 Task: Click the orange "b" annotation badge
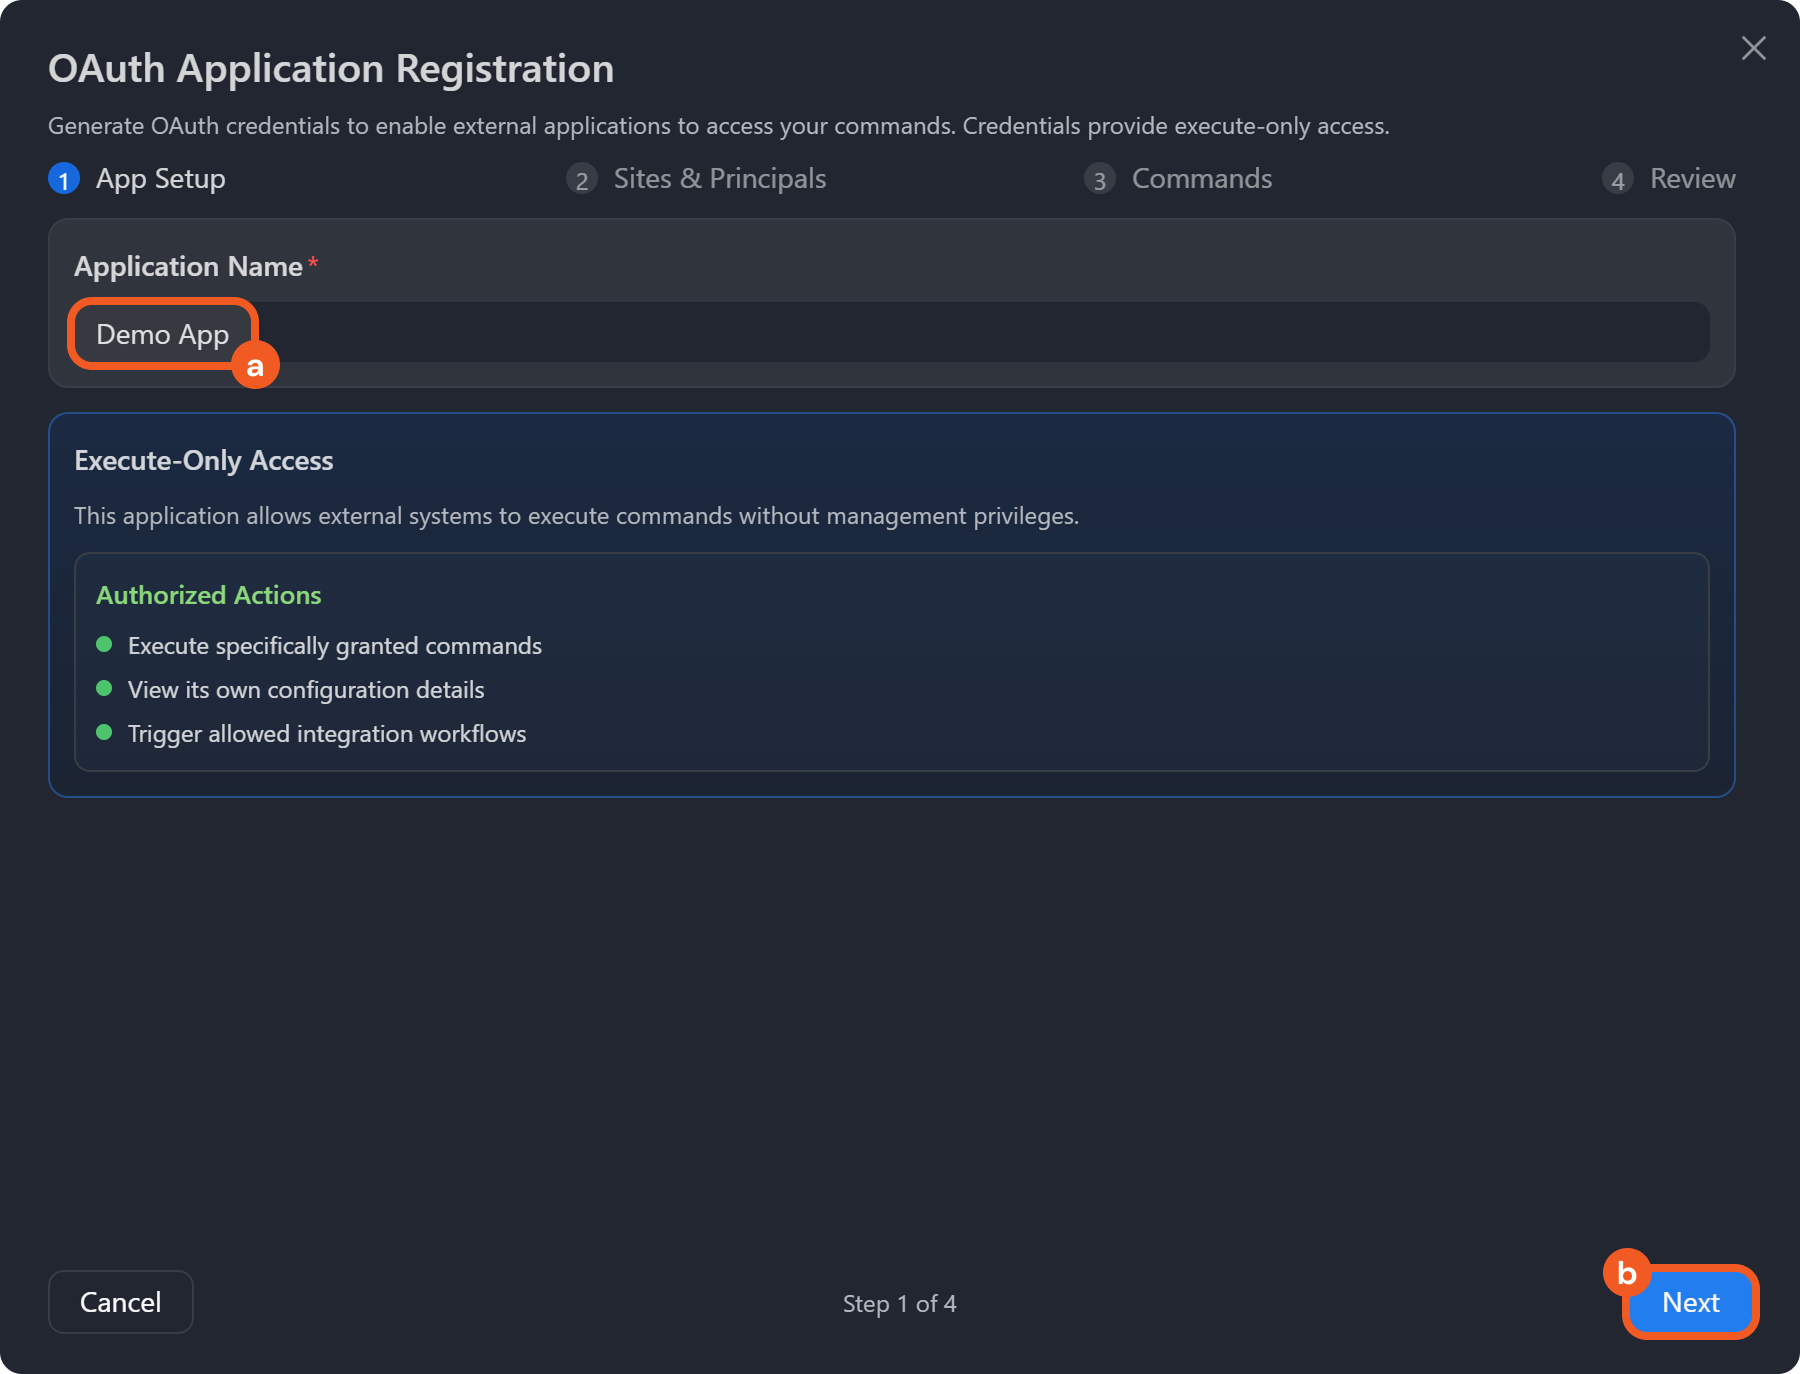point(1626,1273)
